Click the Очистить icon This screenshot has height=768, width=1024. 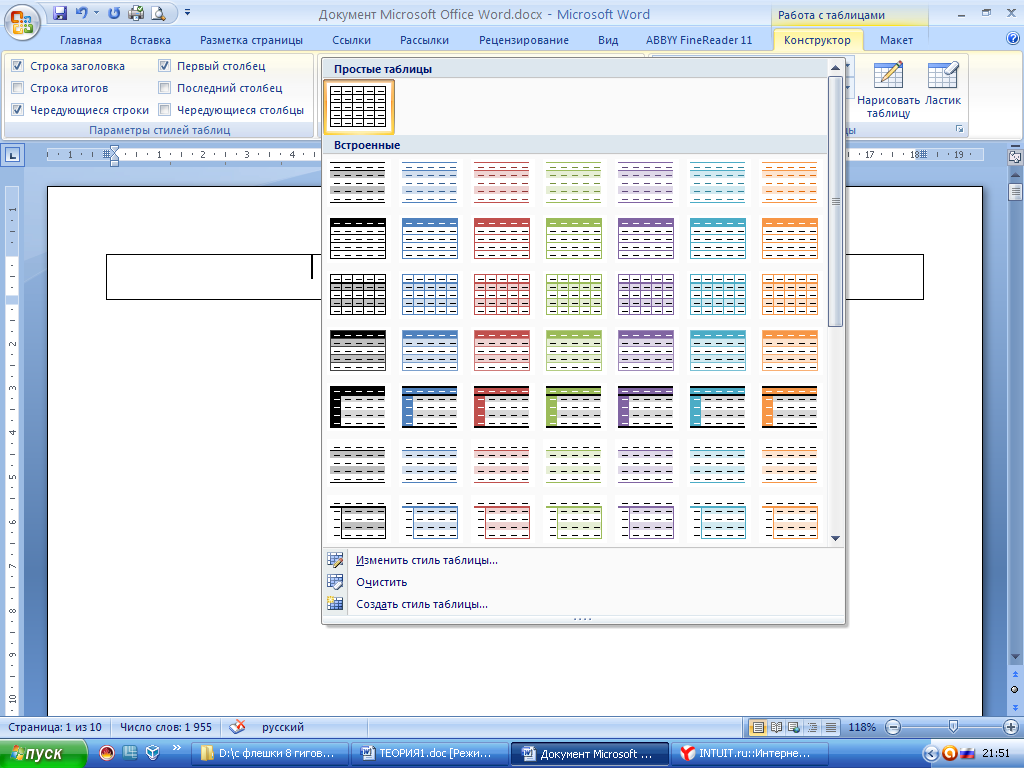(335, 581)
